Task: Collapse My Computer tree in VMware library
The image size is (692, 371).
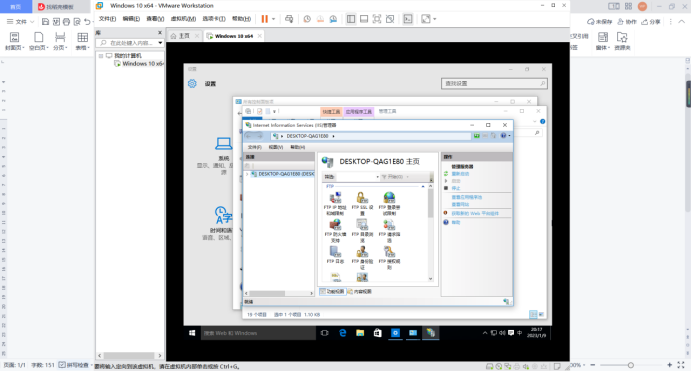Action: click(101, 56)
